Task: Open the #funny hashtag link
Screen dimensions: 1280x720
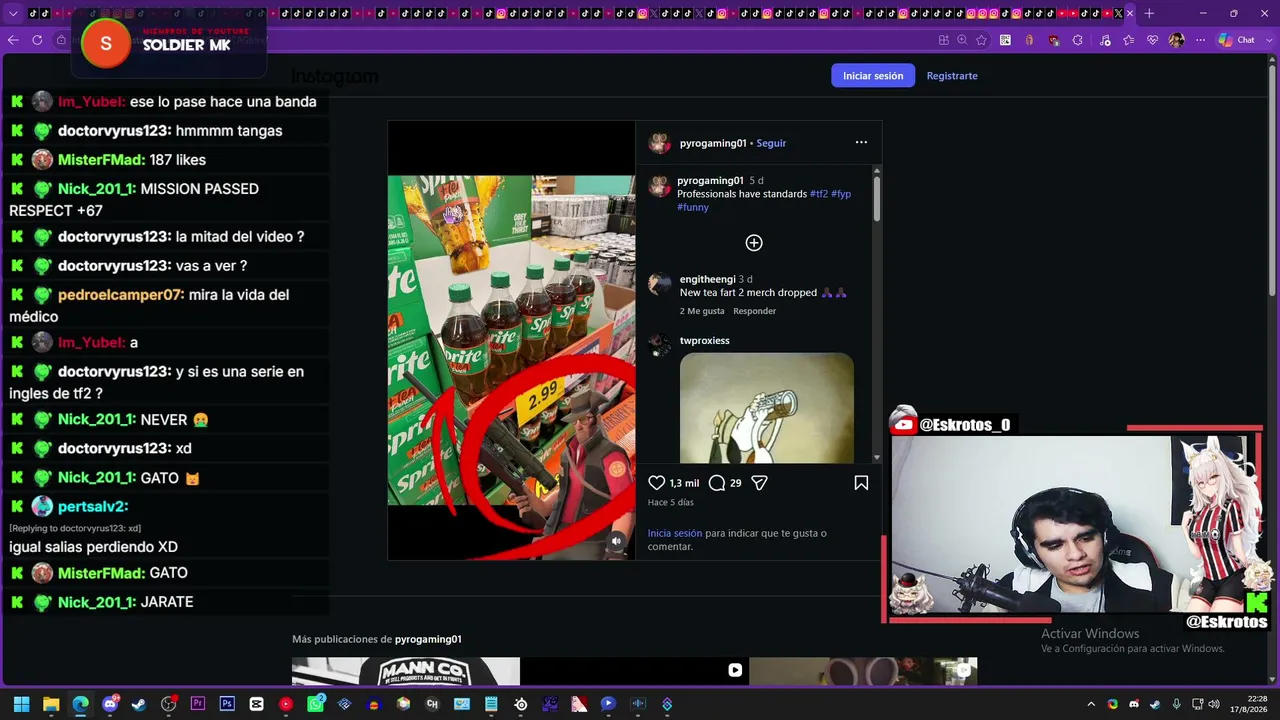Action: point(693,207)
